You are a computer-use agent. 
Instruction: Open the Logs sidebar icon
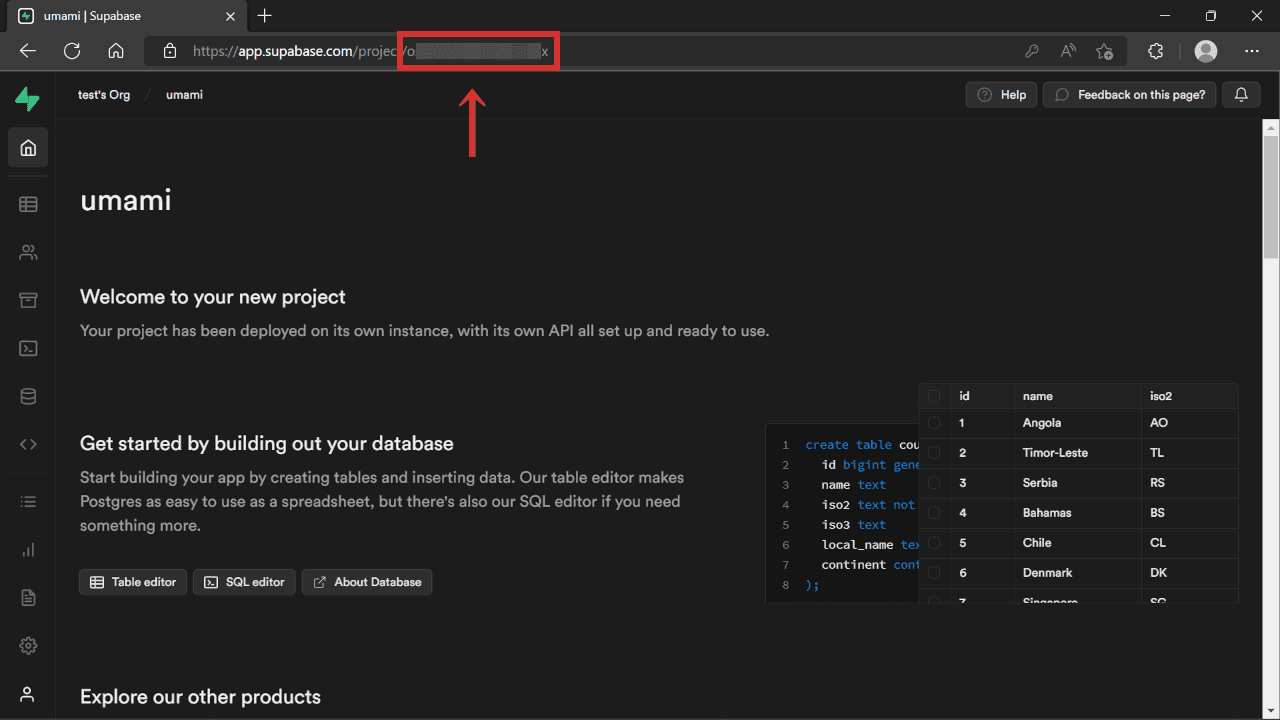tap(28, 501)
